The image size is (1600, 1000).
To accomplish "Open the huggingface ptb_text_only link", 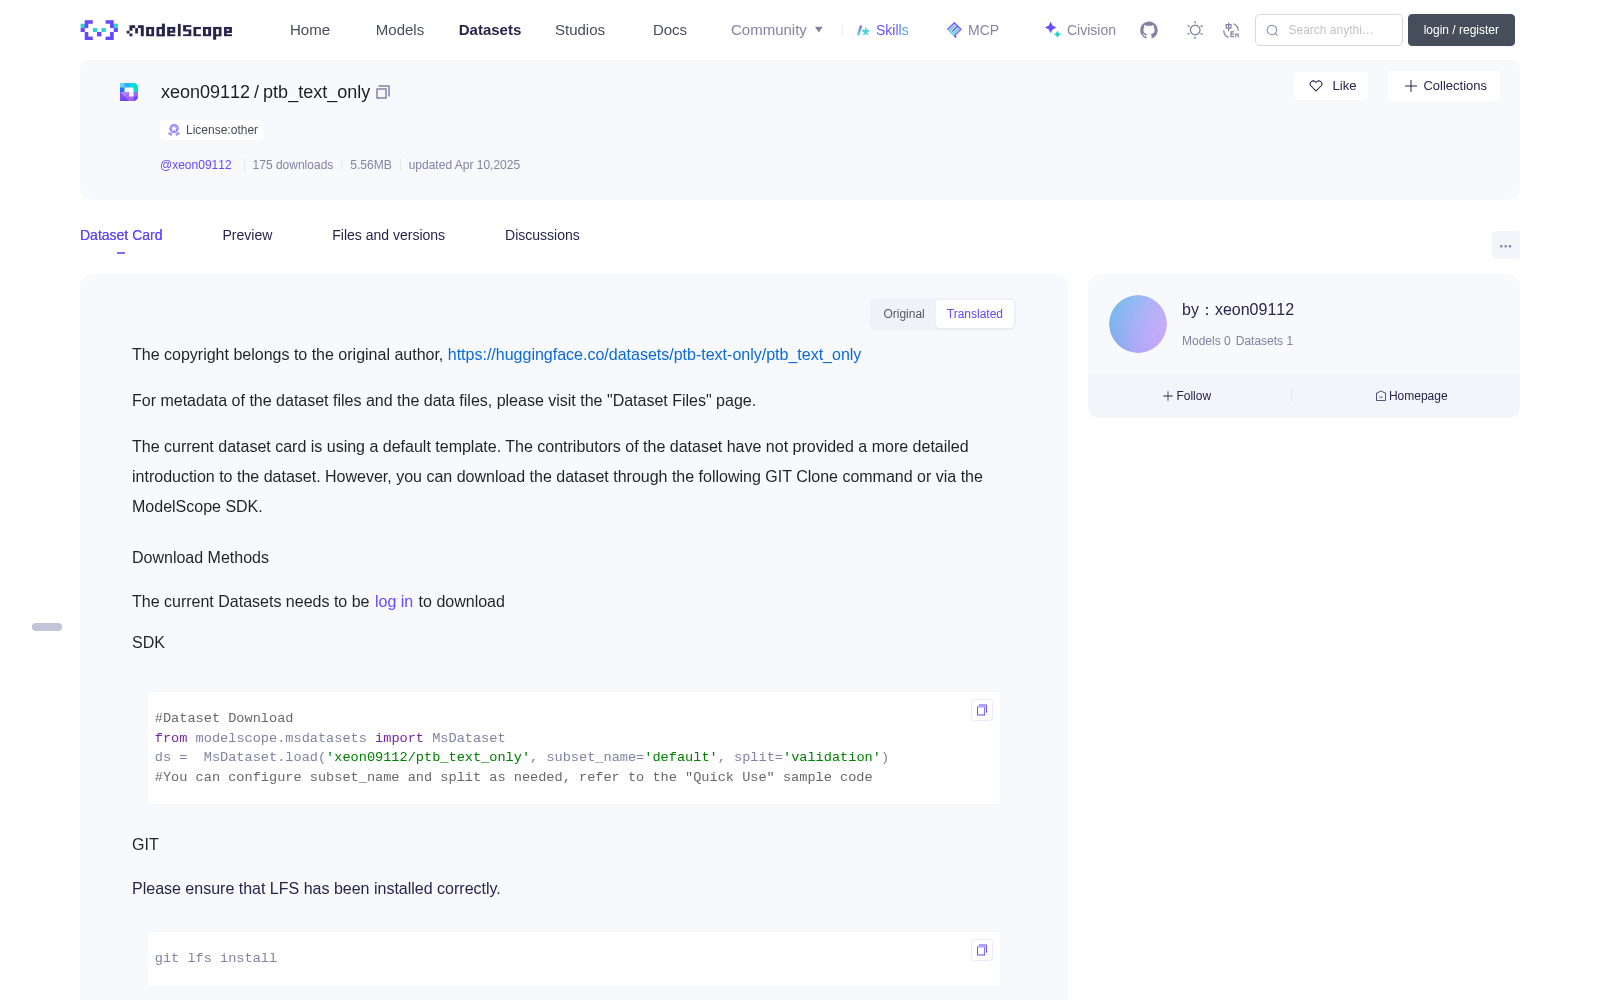I will coord(654,355).
